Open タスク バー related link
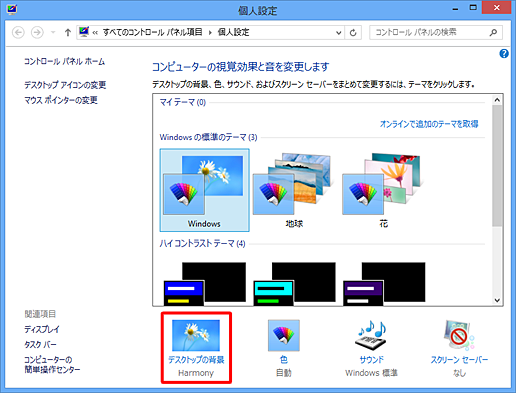The width and height of the screenshot is (516, 393). click(40, 344)
